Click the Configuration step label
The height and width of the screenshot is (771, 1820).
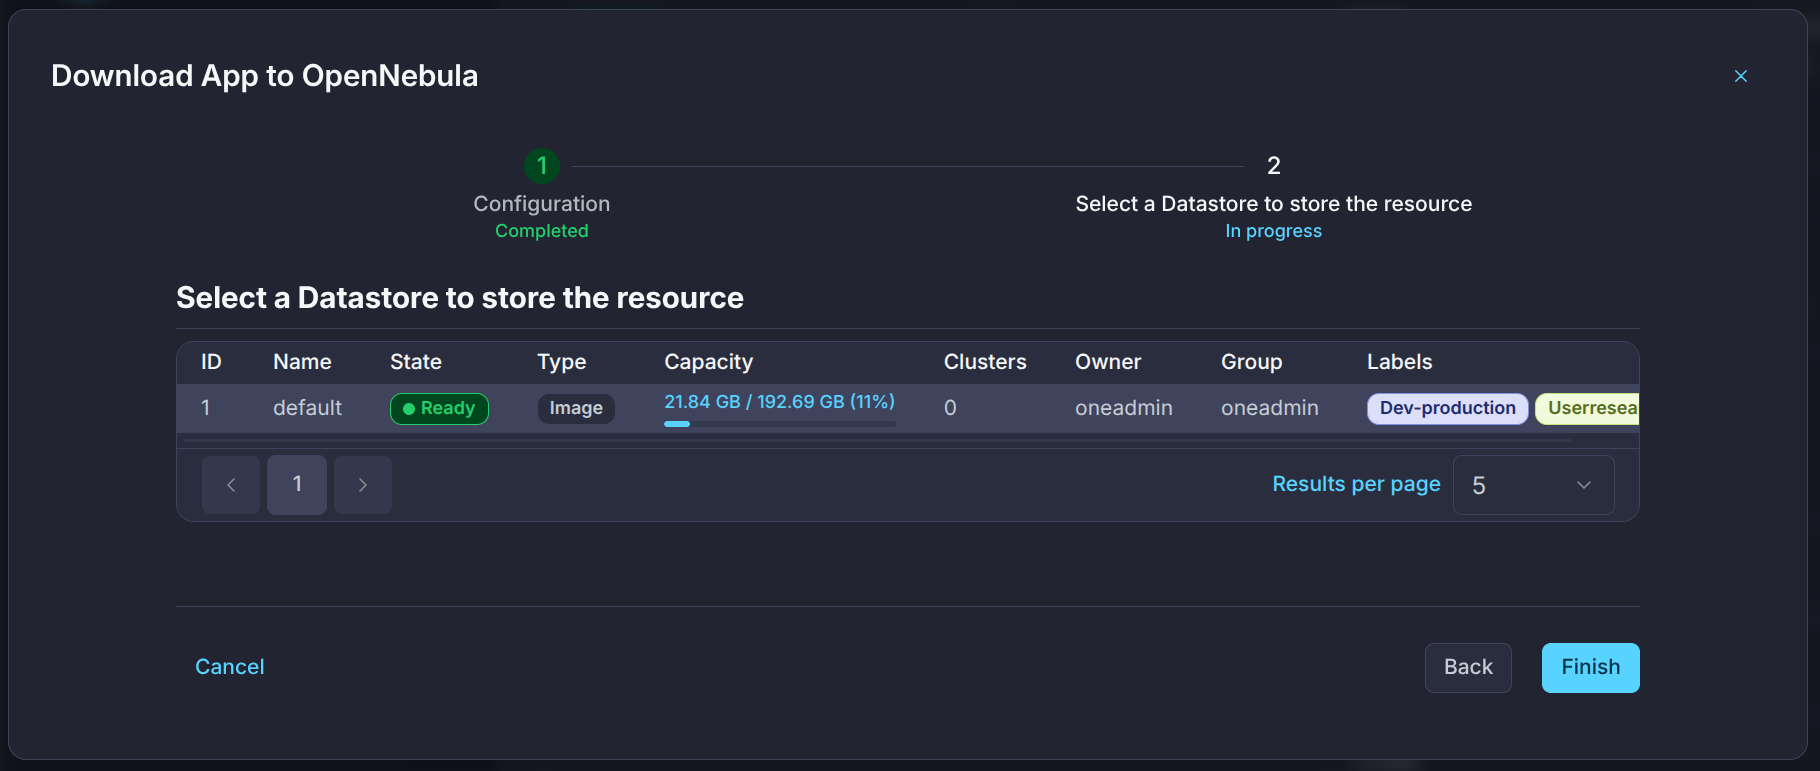pos(542,204)
